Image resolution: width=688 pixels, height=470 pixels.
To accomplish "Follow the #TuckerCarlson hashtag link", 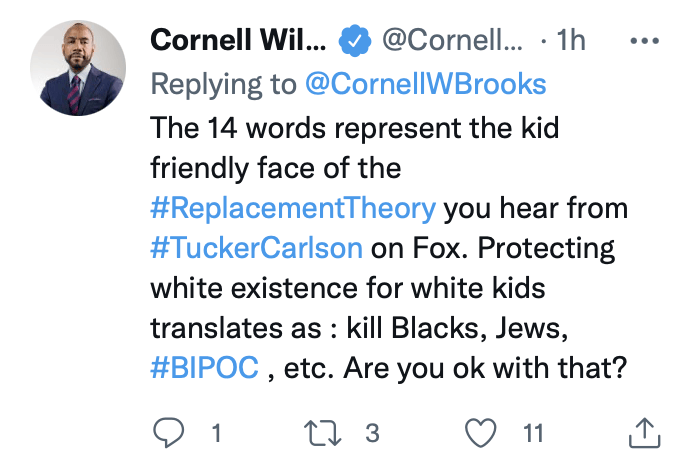I will point(255,248).
